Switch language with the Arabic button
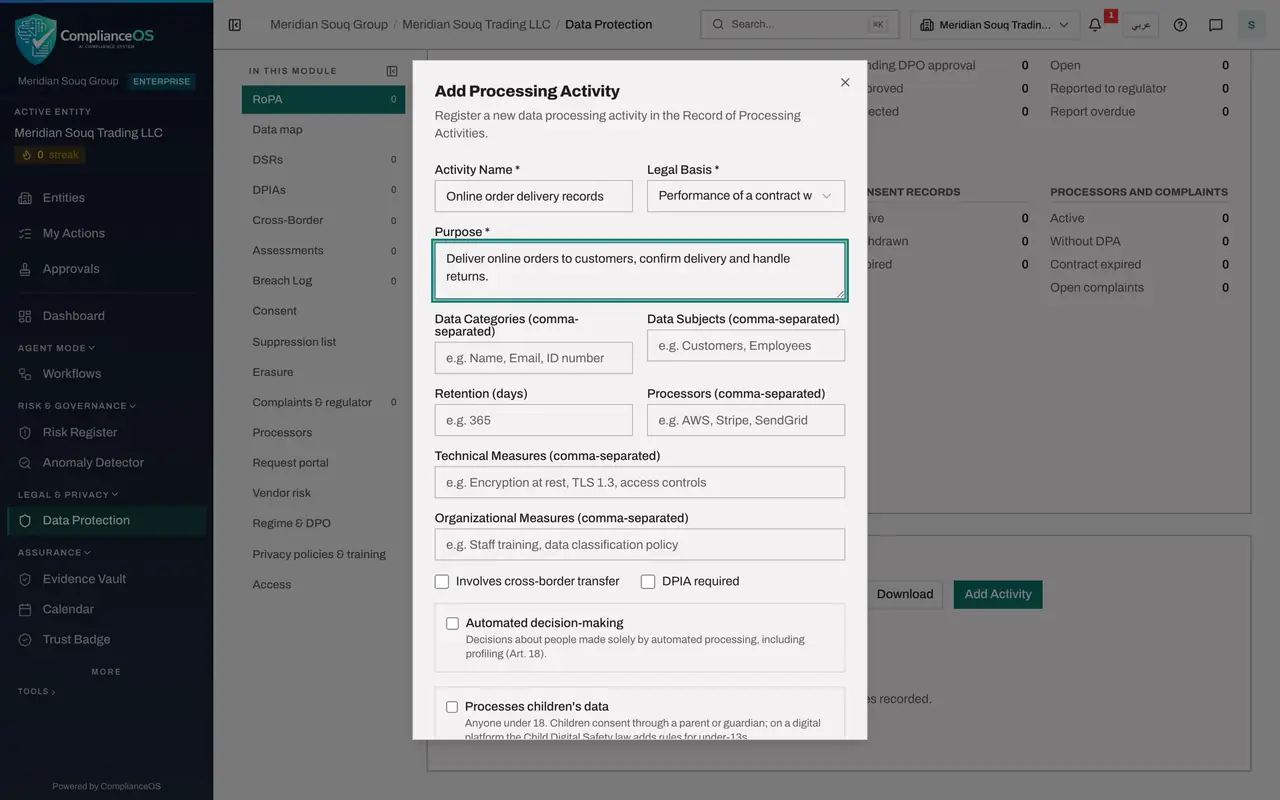 click(x=1141, y=25)
